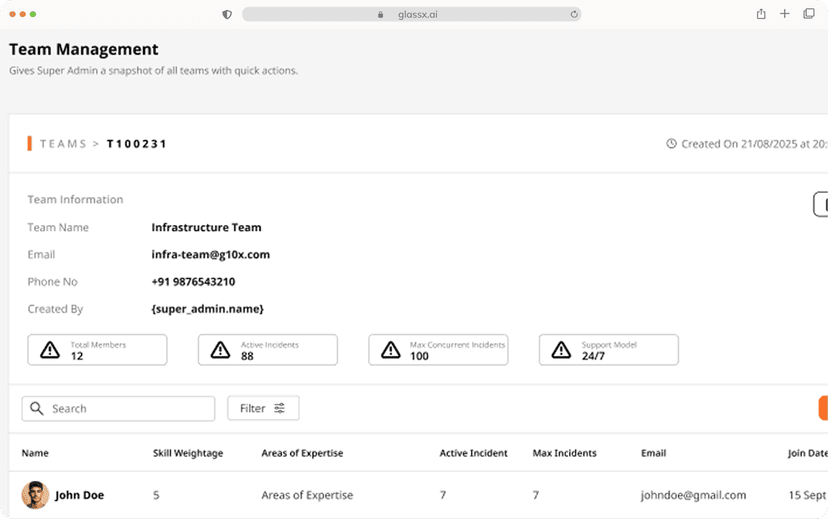Click the Name column header
The height and width of the screenshot is (519, 828).
(x=35, y=453)
